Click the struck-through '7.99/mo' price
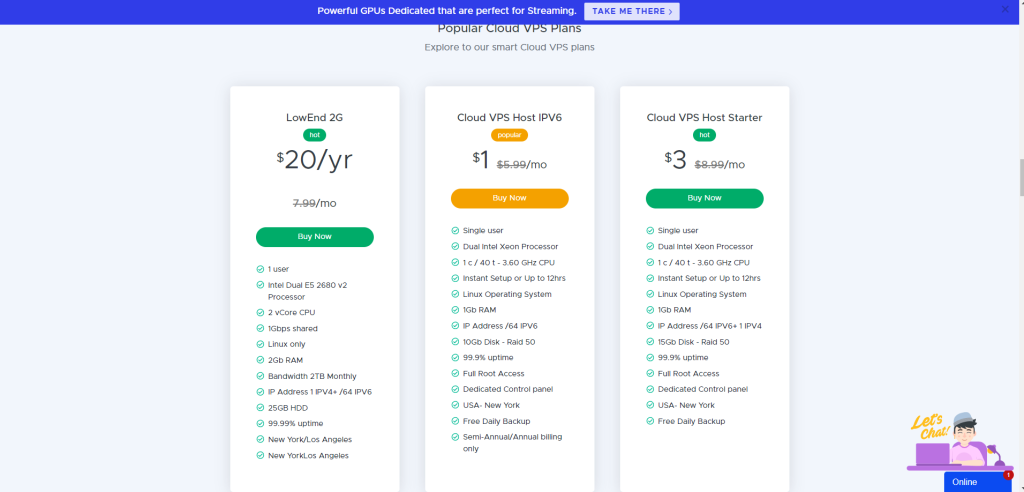The width and height of the screenshot is (1024, 492). [x=314, y=203]
